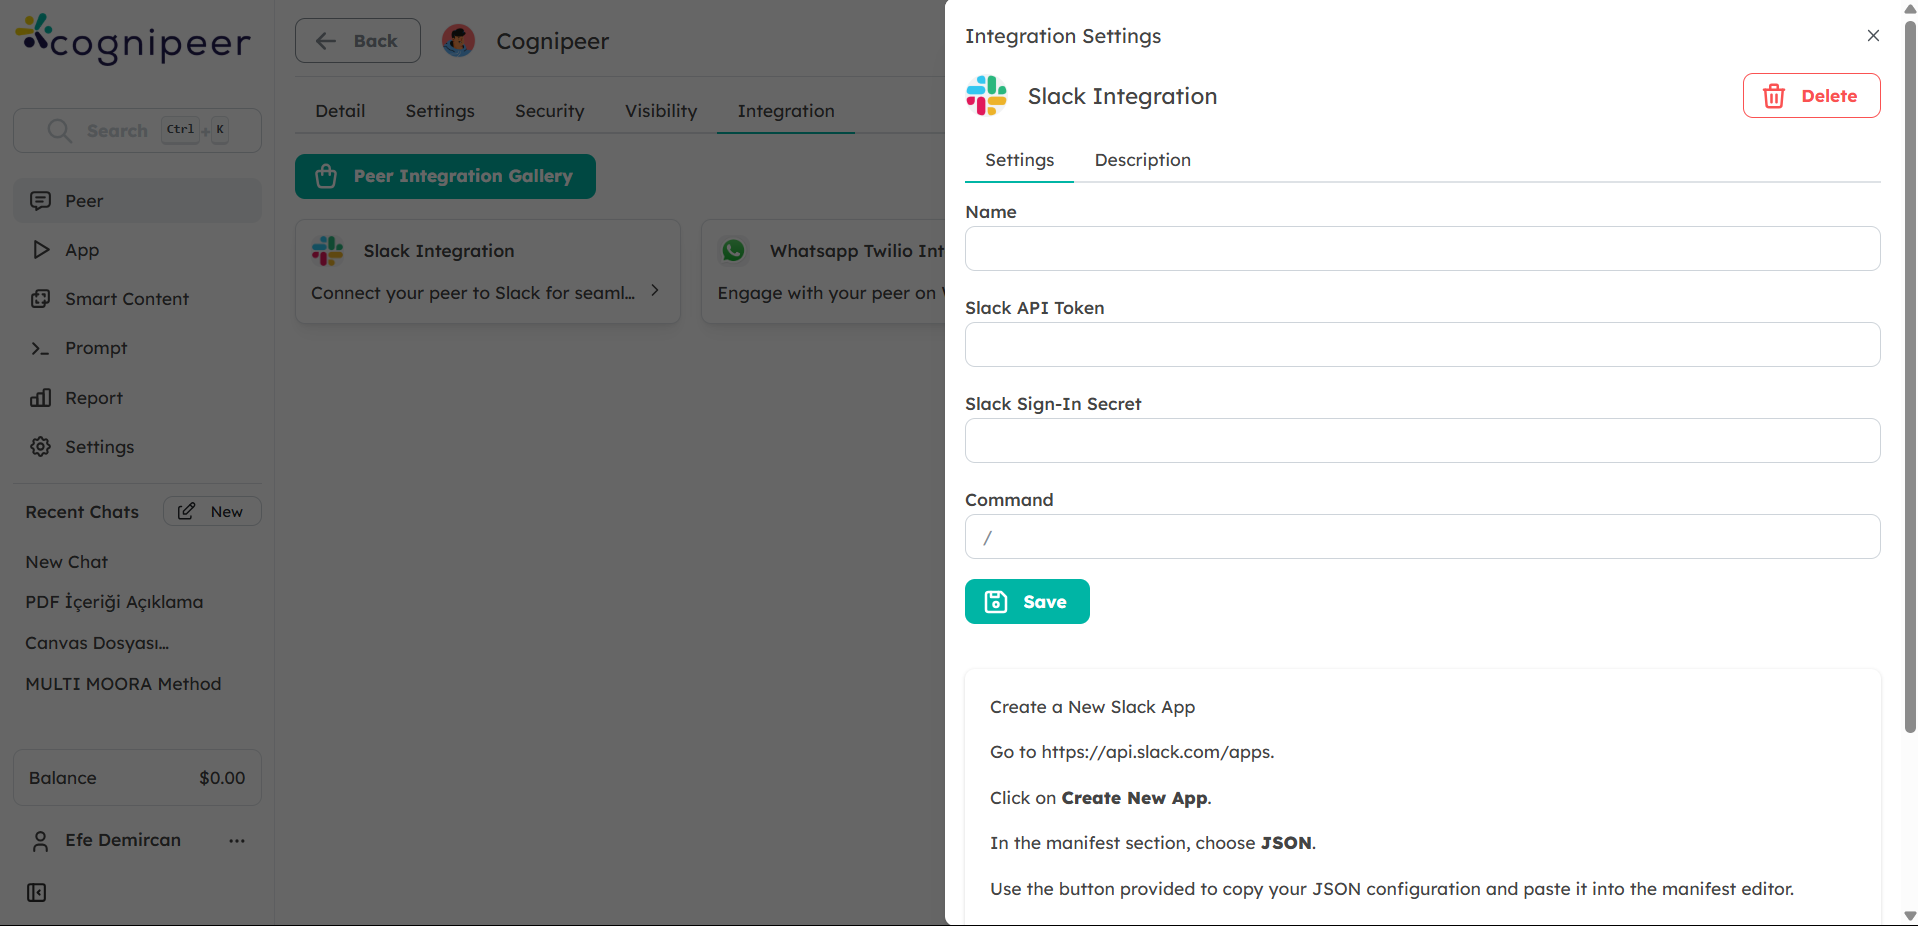
Task: Click the Cognipeer logo in sidebar
Action: tap(134, 40)
